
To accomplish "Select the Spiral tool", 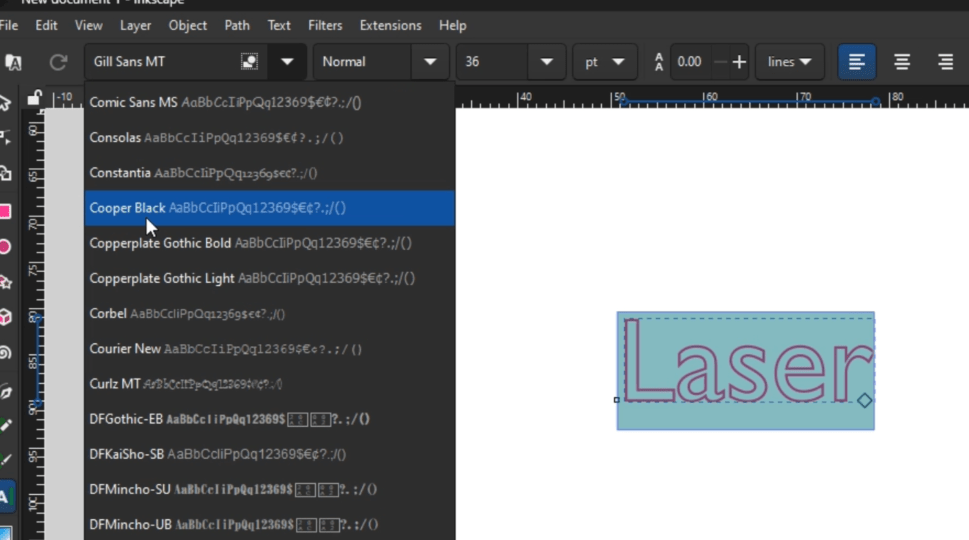I will (x=5, y=352).
